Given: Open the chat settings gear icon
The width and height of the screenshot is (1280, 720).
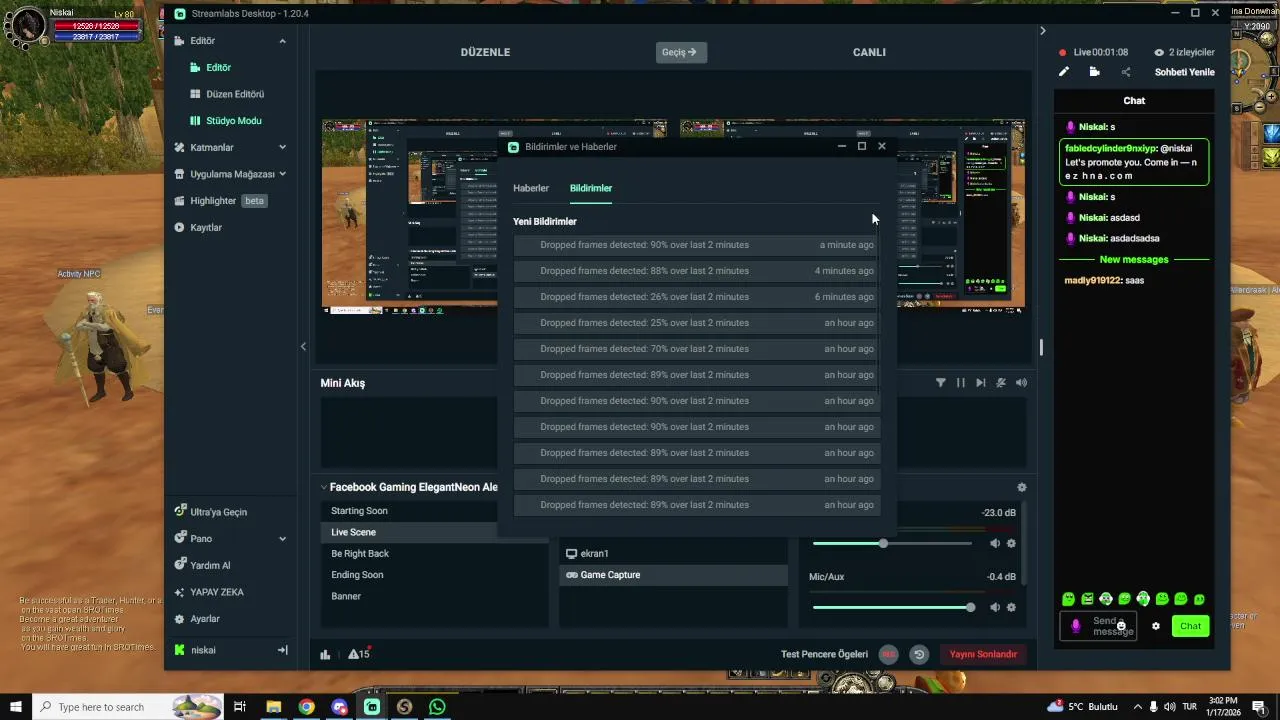Looking at the screenshot, I should click(x=1156, y=626).
